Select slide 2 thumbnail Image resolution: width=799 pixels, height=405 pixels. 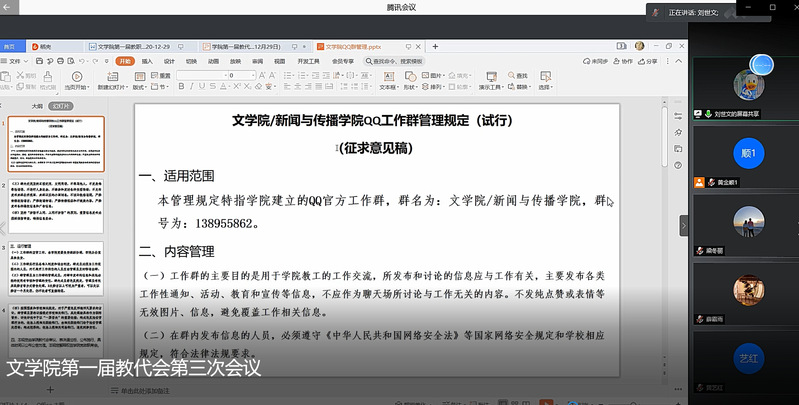(56, 206)
